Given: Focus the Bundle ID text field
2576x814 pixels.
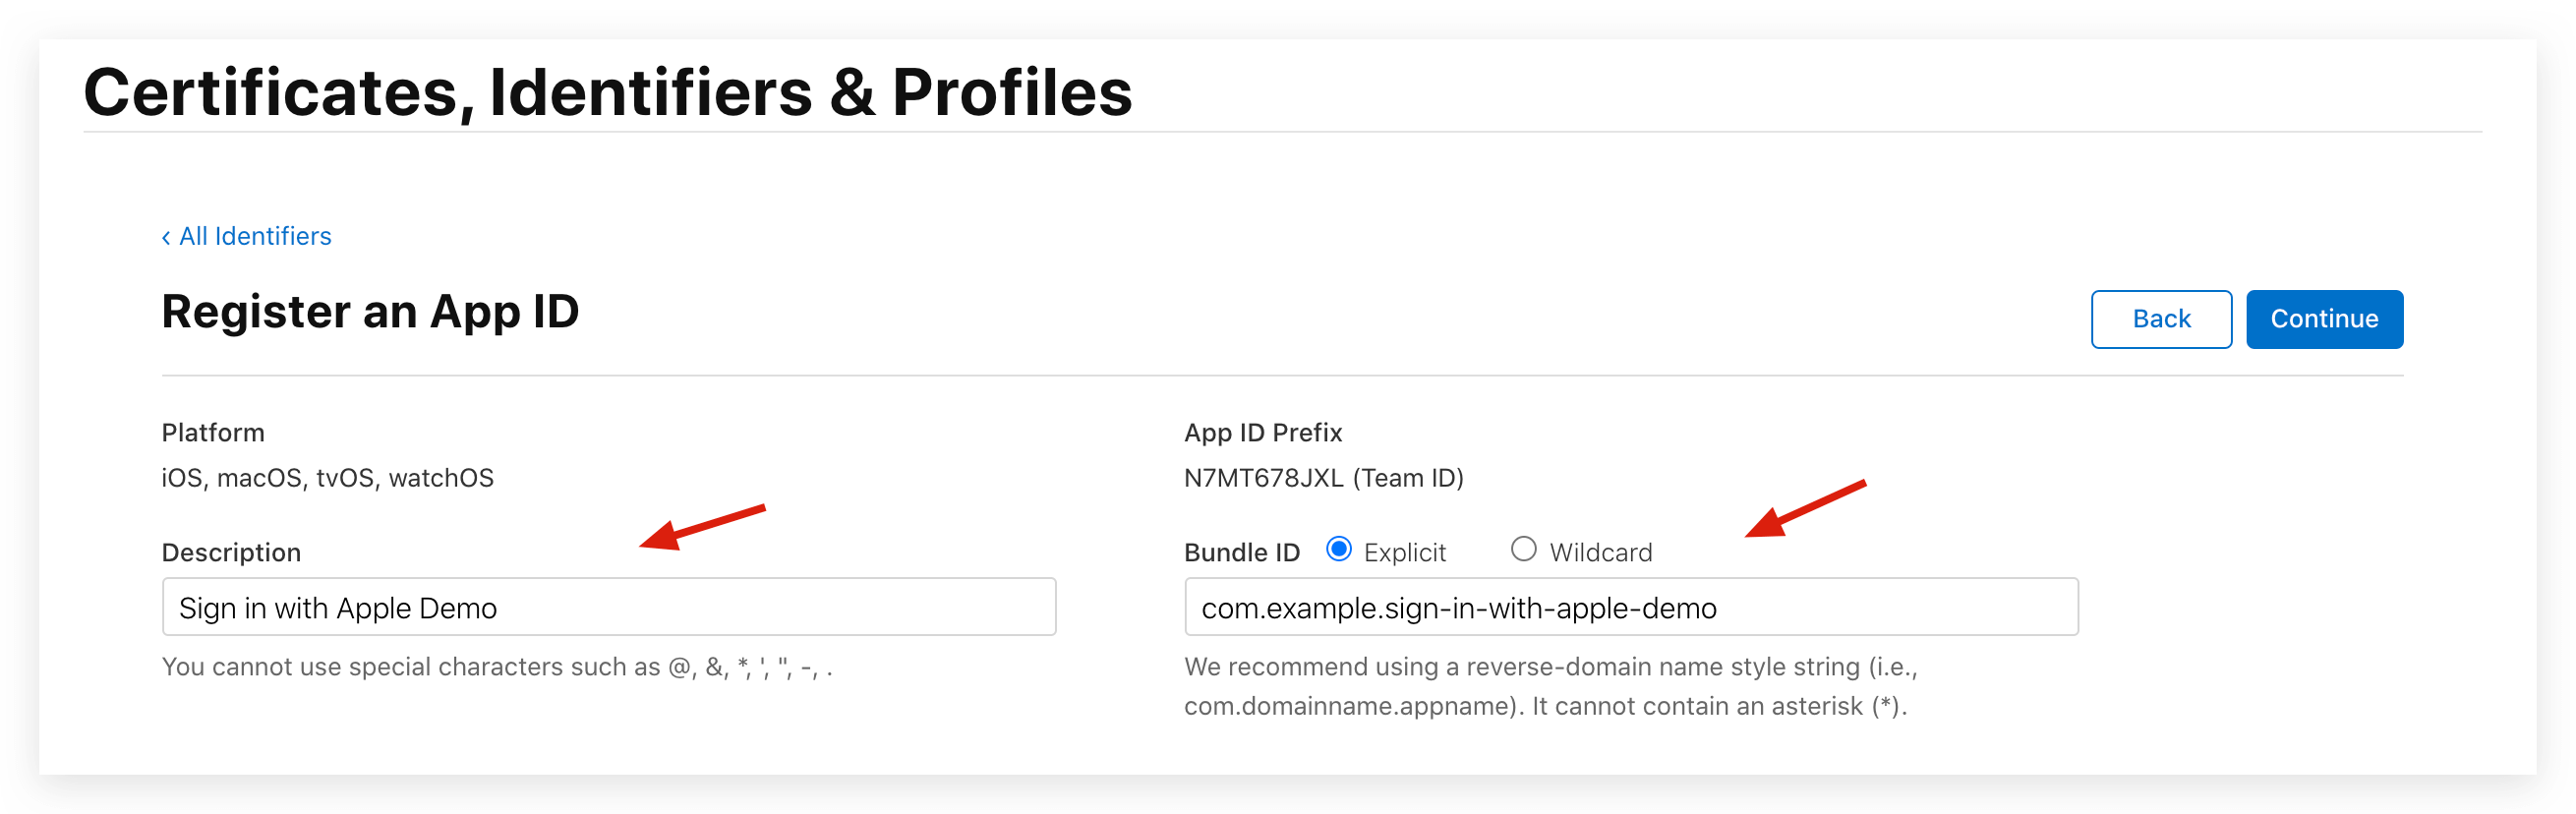Looking at the screenshot, I should (x=1630, y=607).
